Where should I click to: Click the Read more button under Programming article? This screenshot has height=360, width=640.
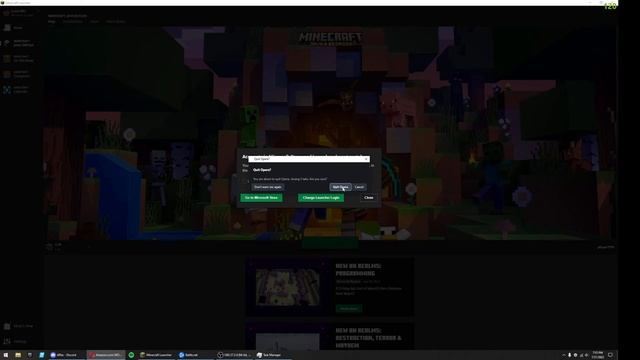349,308
